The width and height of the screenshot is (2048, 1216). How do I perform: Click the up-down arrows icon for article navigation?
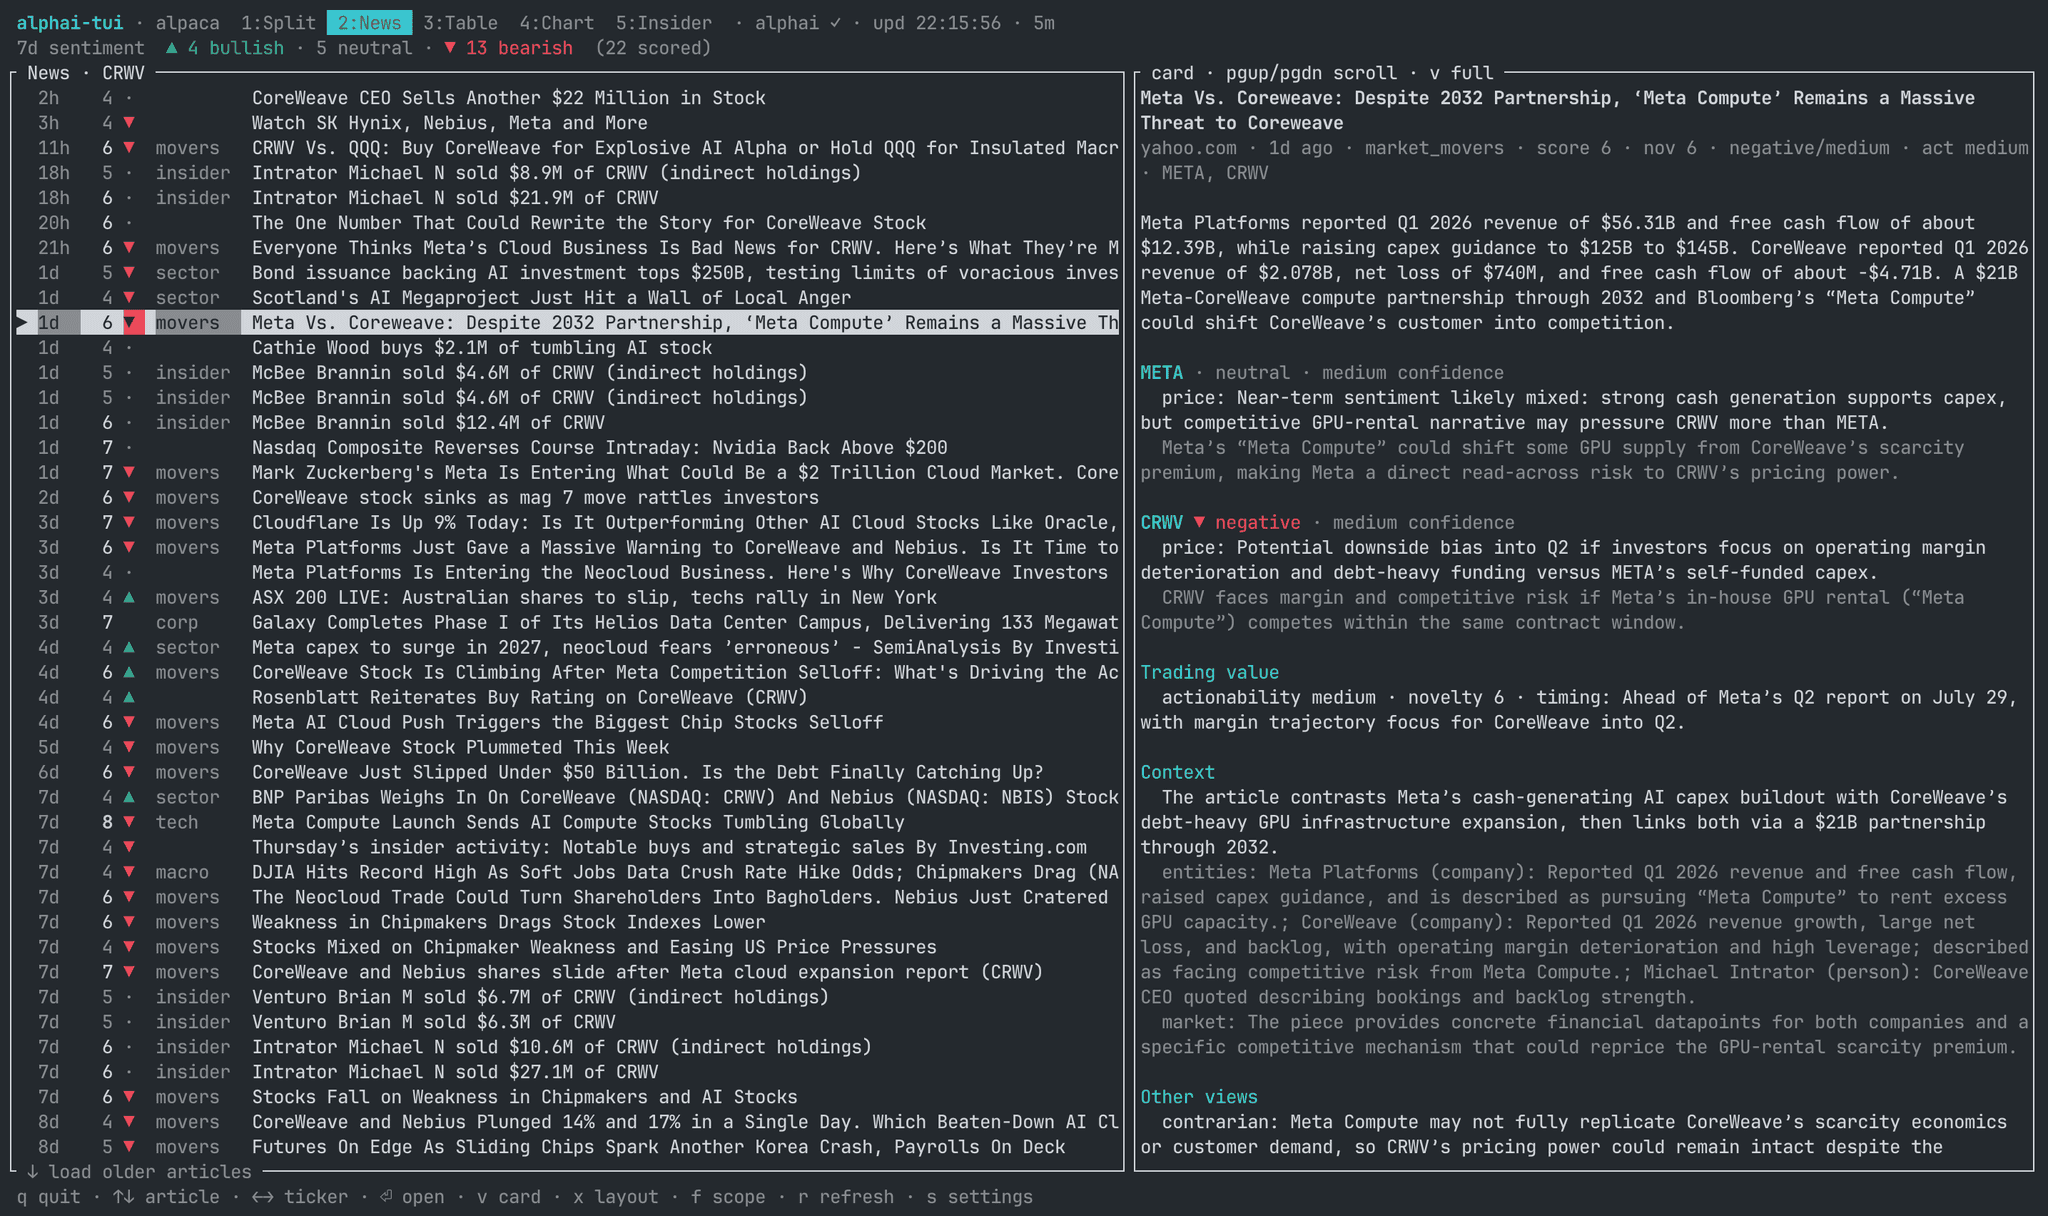(123, 1197)
